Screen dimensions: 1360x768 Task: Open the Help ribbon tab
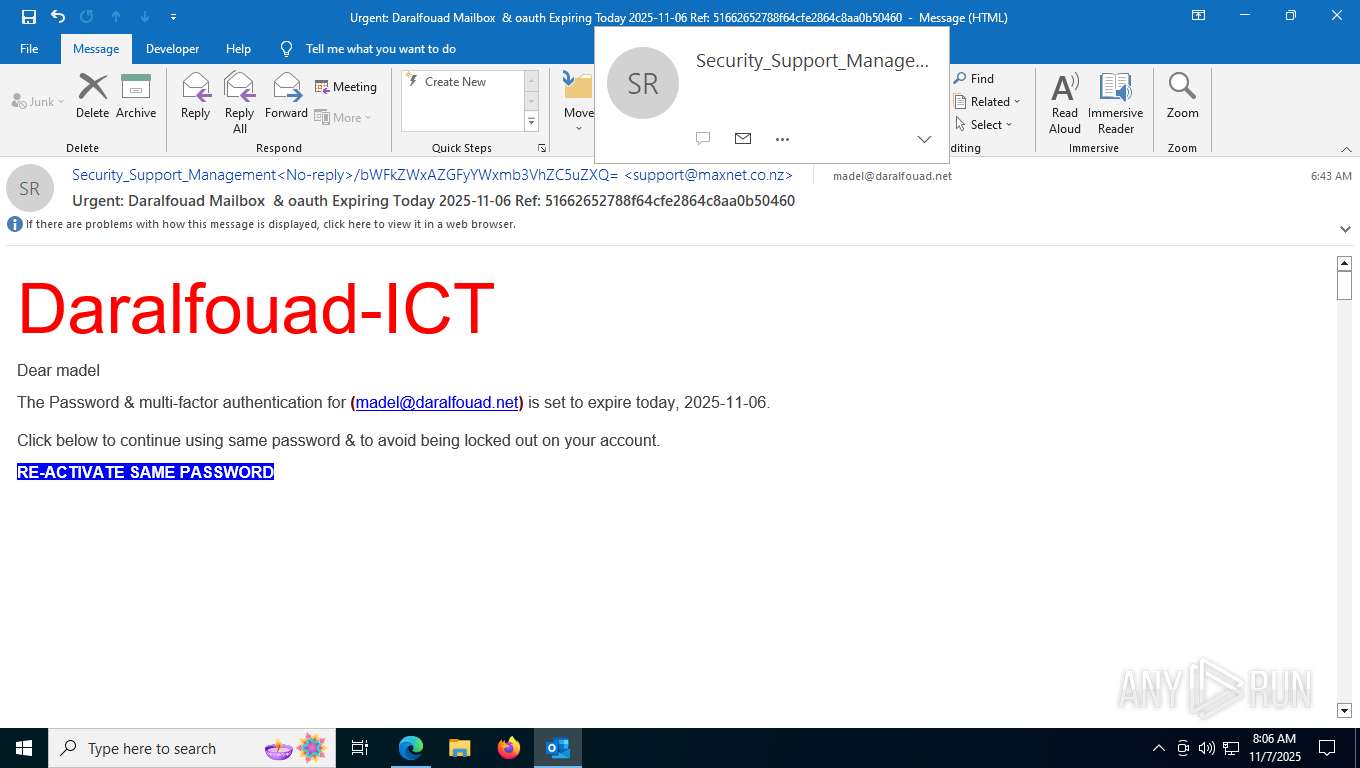pyautogui.click(x=238, y=49)
